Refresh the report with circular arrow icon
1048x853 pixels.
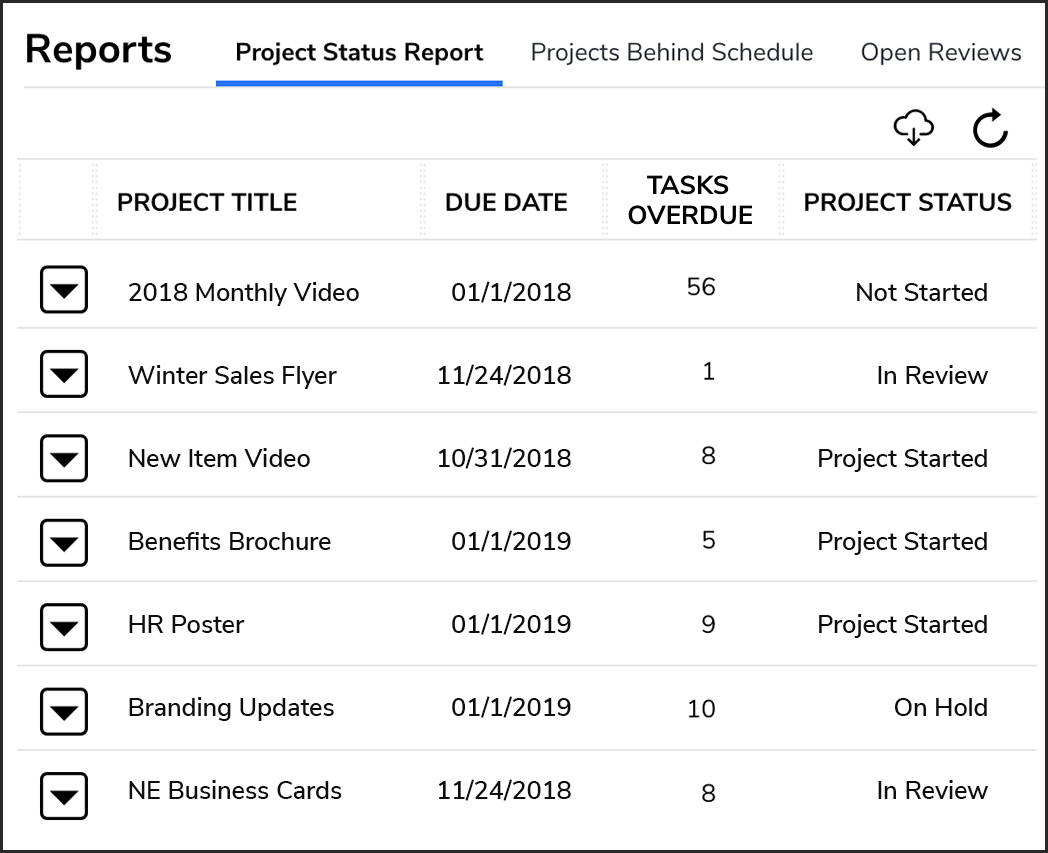990,128
